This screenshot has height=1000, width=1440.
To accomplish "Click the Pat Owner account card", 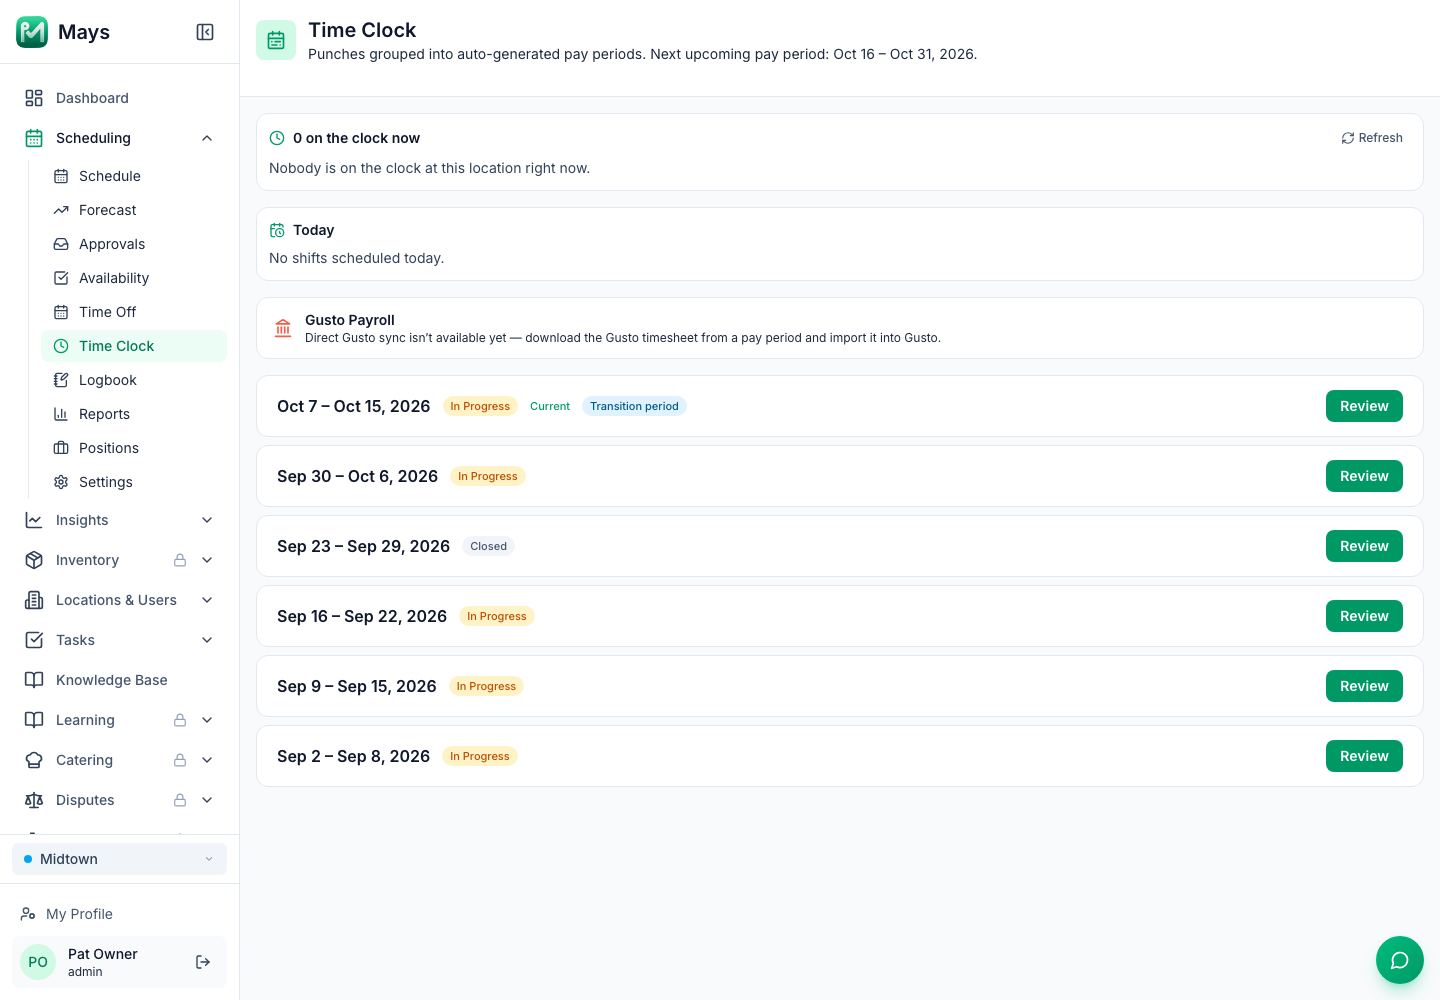I will click(119, 962).
